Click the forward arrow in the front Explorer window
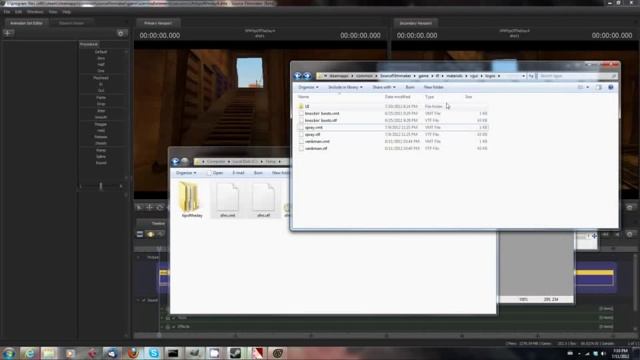Image resolution: width=640 pixels, height=360 pixels. pyautogui.click(x=307, y=76)
